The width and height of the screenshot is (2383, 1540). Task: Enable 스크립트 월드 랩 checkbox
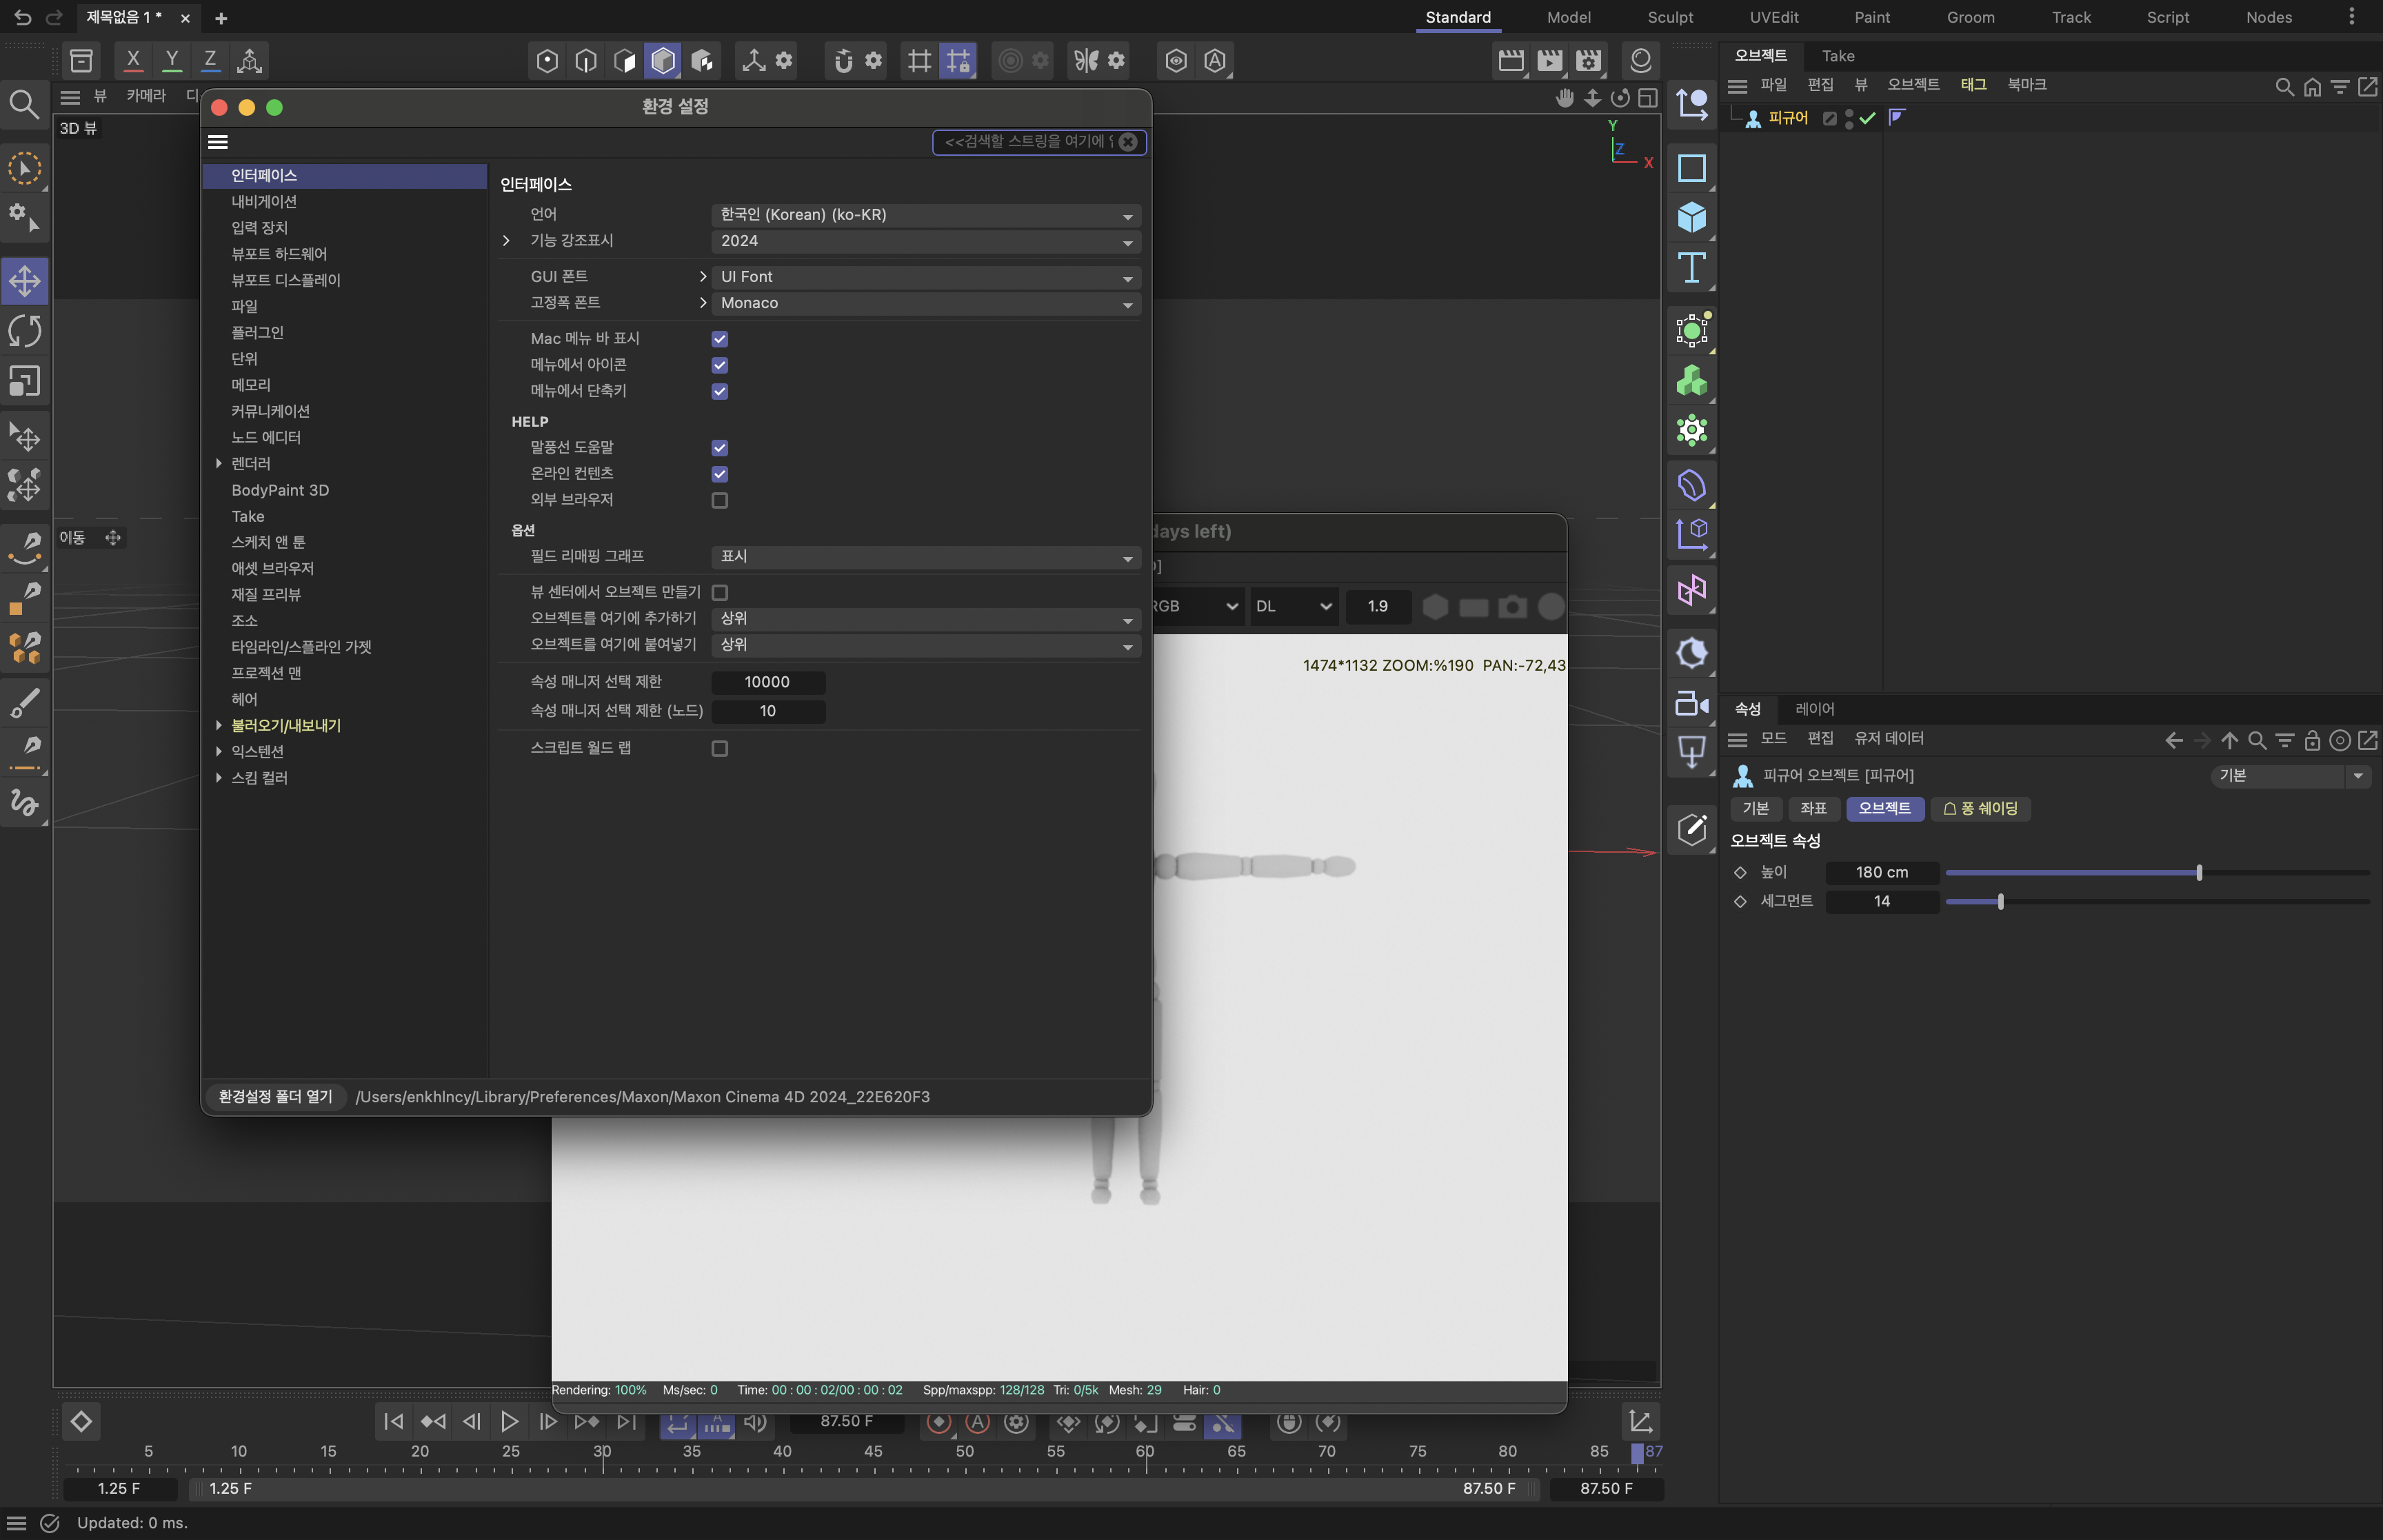coord(719,748)
